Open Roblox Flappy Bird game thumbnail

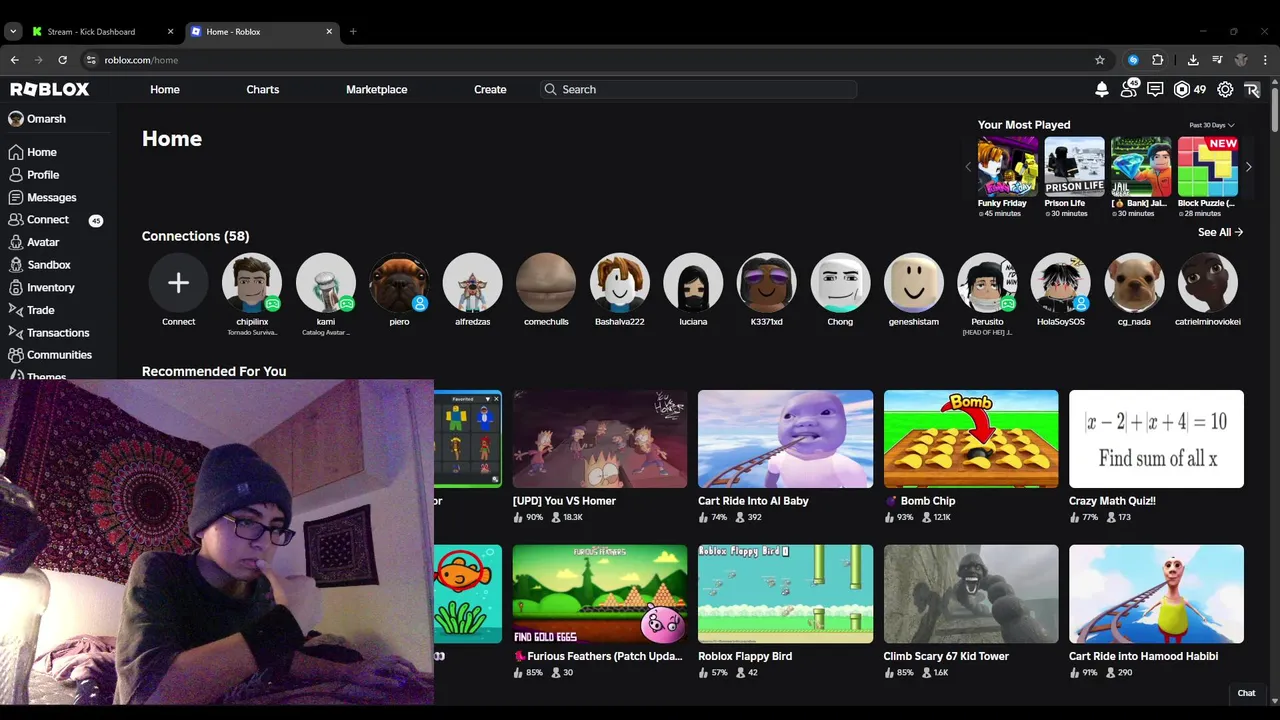[x=785, y=594]
